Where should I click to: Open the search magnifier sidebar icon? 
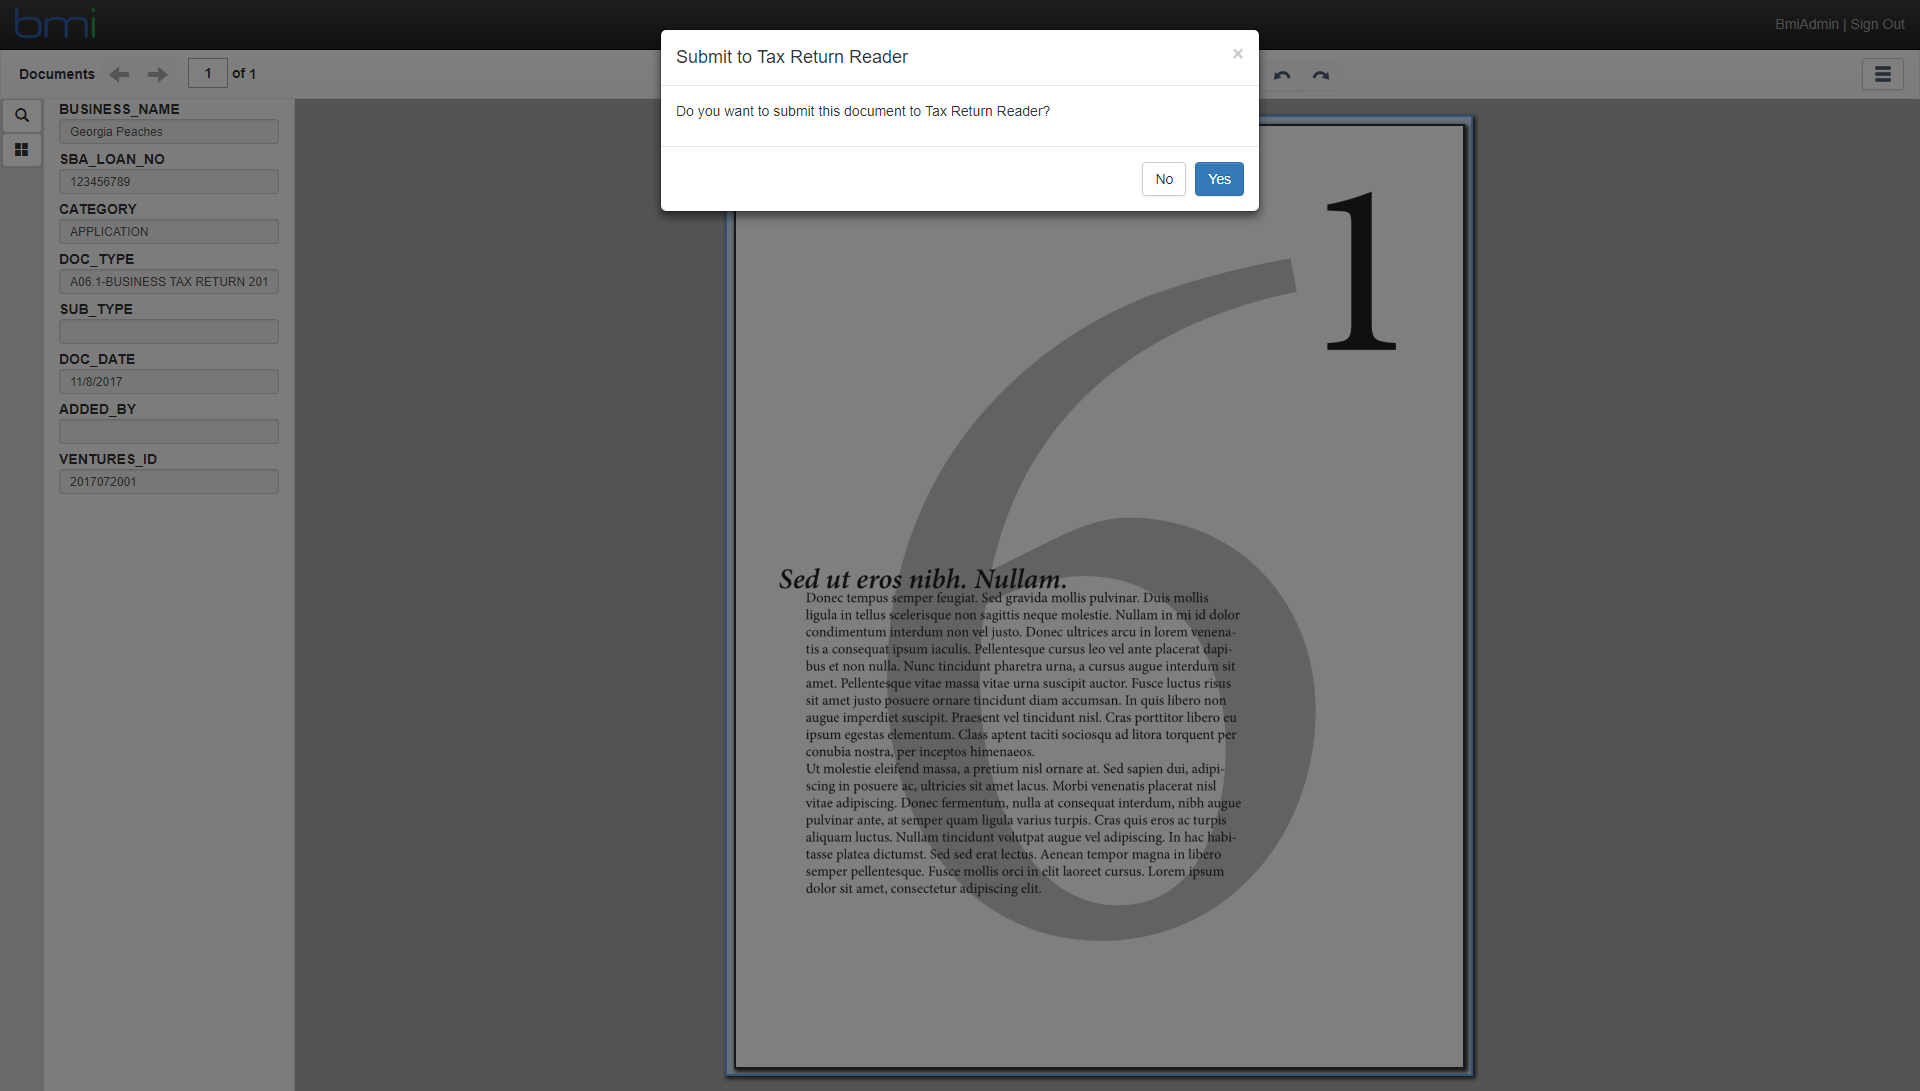pos(22,115)
